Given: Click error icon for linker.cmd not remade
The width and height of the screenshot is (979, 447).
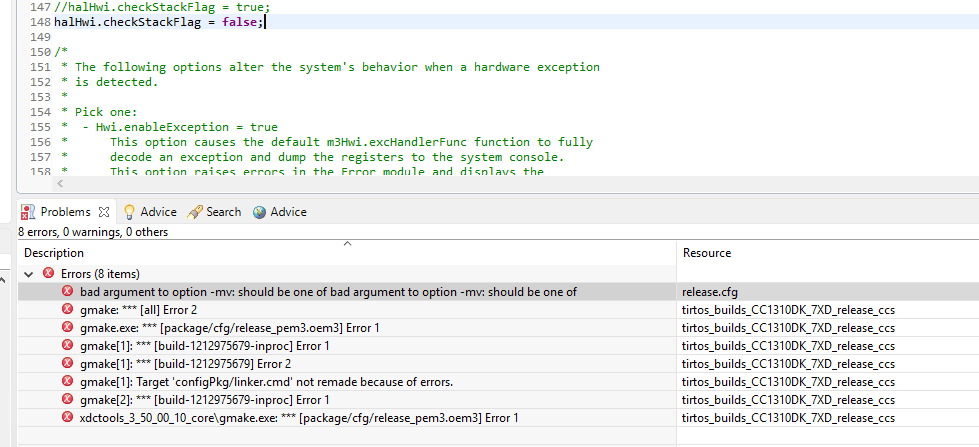Looking at the screenshot, I should (x=68, y=381).
